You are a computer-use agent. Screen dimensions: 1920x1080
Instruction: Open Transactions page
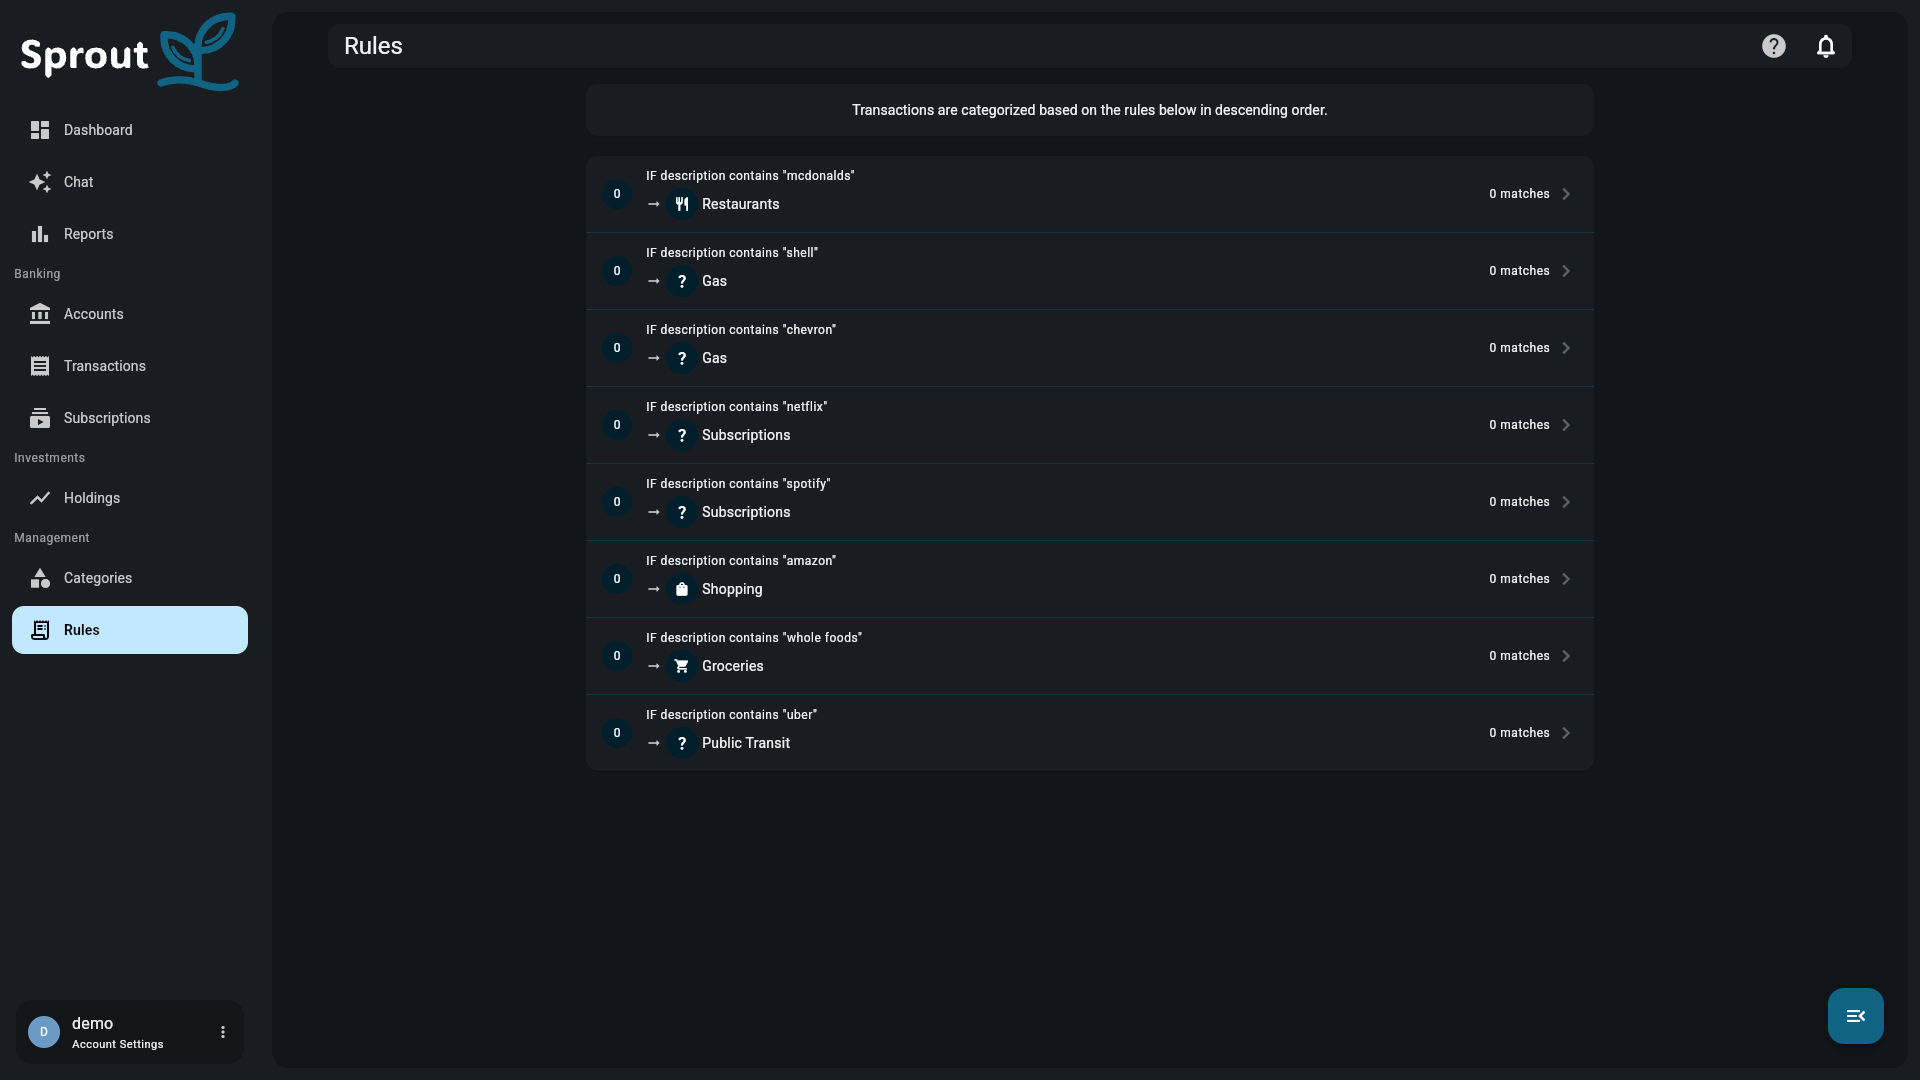(130, 366)
